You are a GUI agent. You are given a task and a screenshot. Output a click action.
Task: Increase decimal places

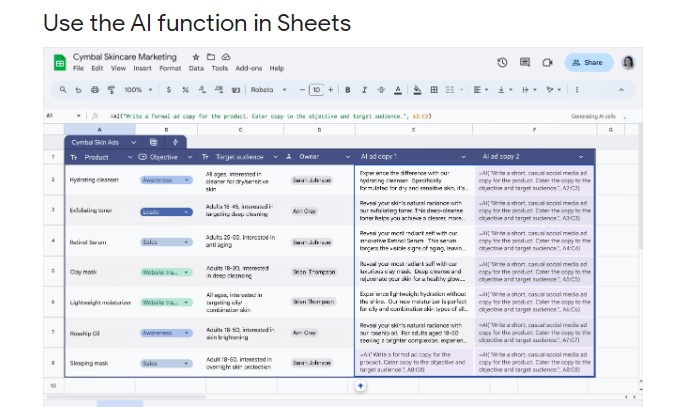[219, 90]
